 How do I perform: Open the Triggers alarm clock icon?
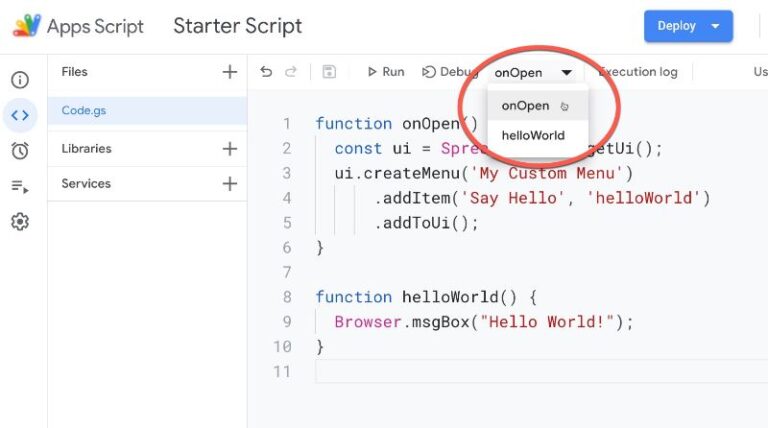point(20,151)
